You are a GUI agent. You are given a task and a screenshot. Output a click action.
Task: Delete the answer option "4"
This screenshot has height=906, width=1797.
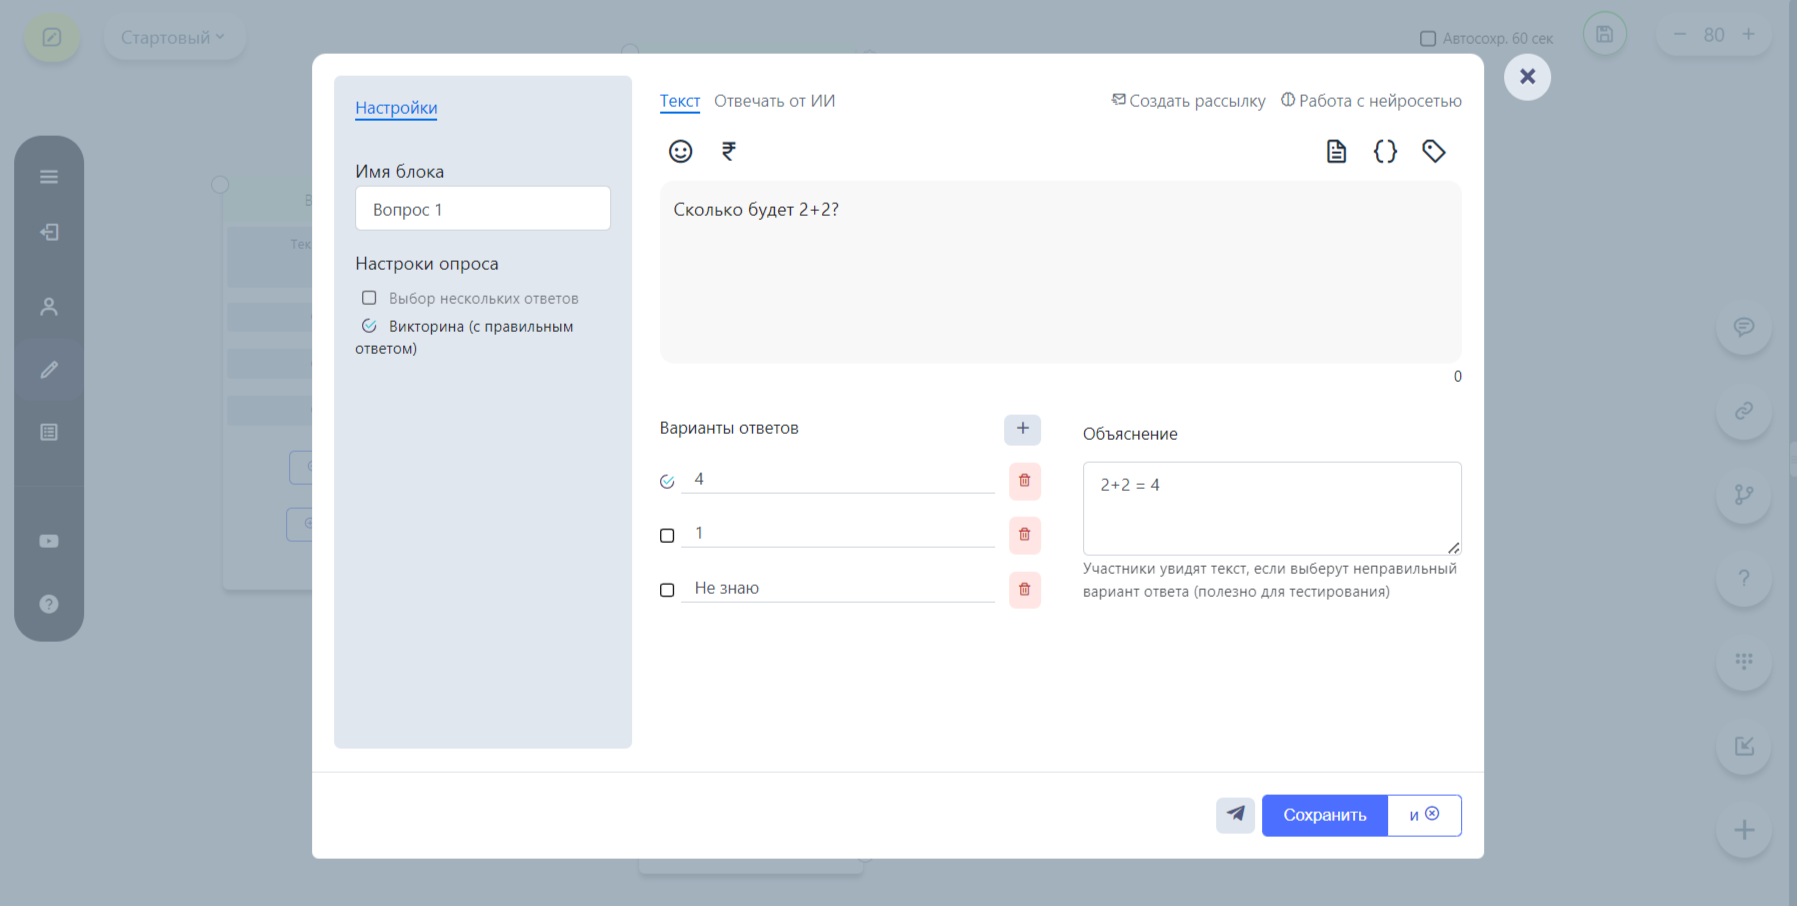(1024, 481)
